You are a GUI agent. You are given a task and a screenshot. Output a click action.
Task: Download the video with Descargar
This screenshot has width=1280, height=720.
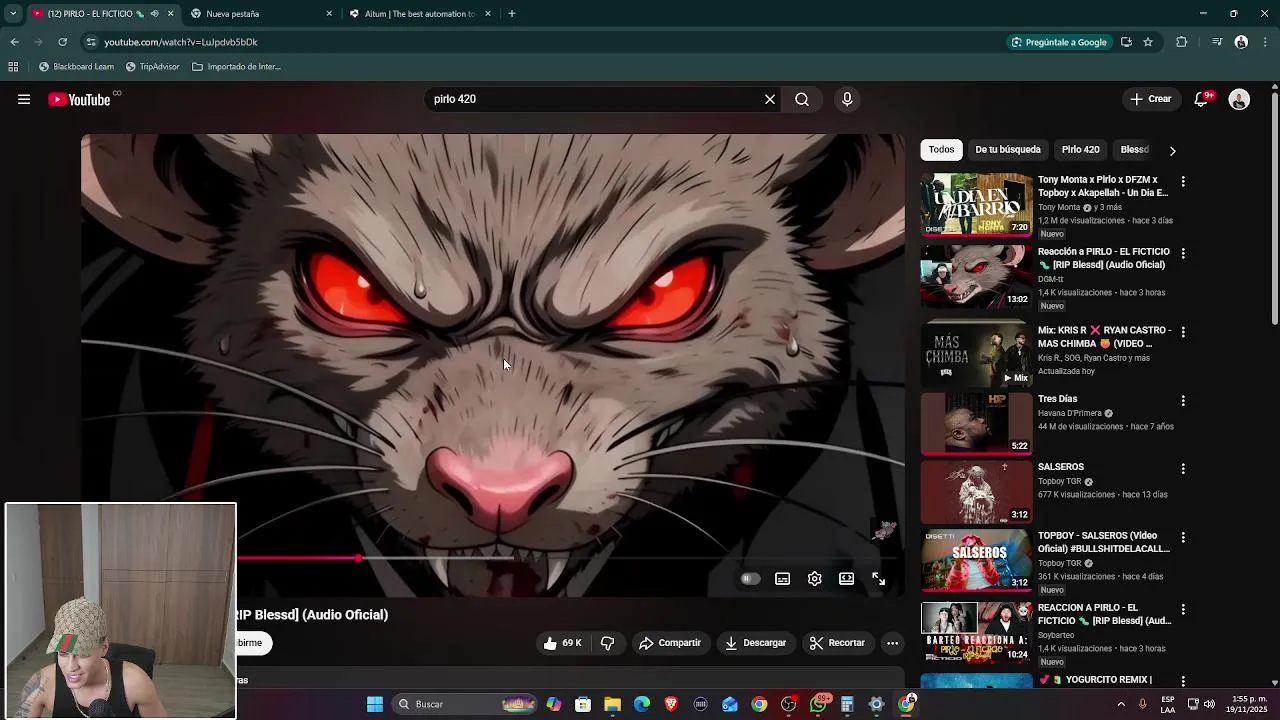point(755,643)
